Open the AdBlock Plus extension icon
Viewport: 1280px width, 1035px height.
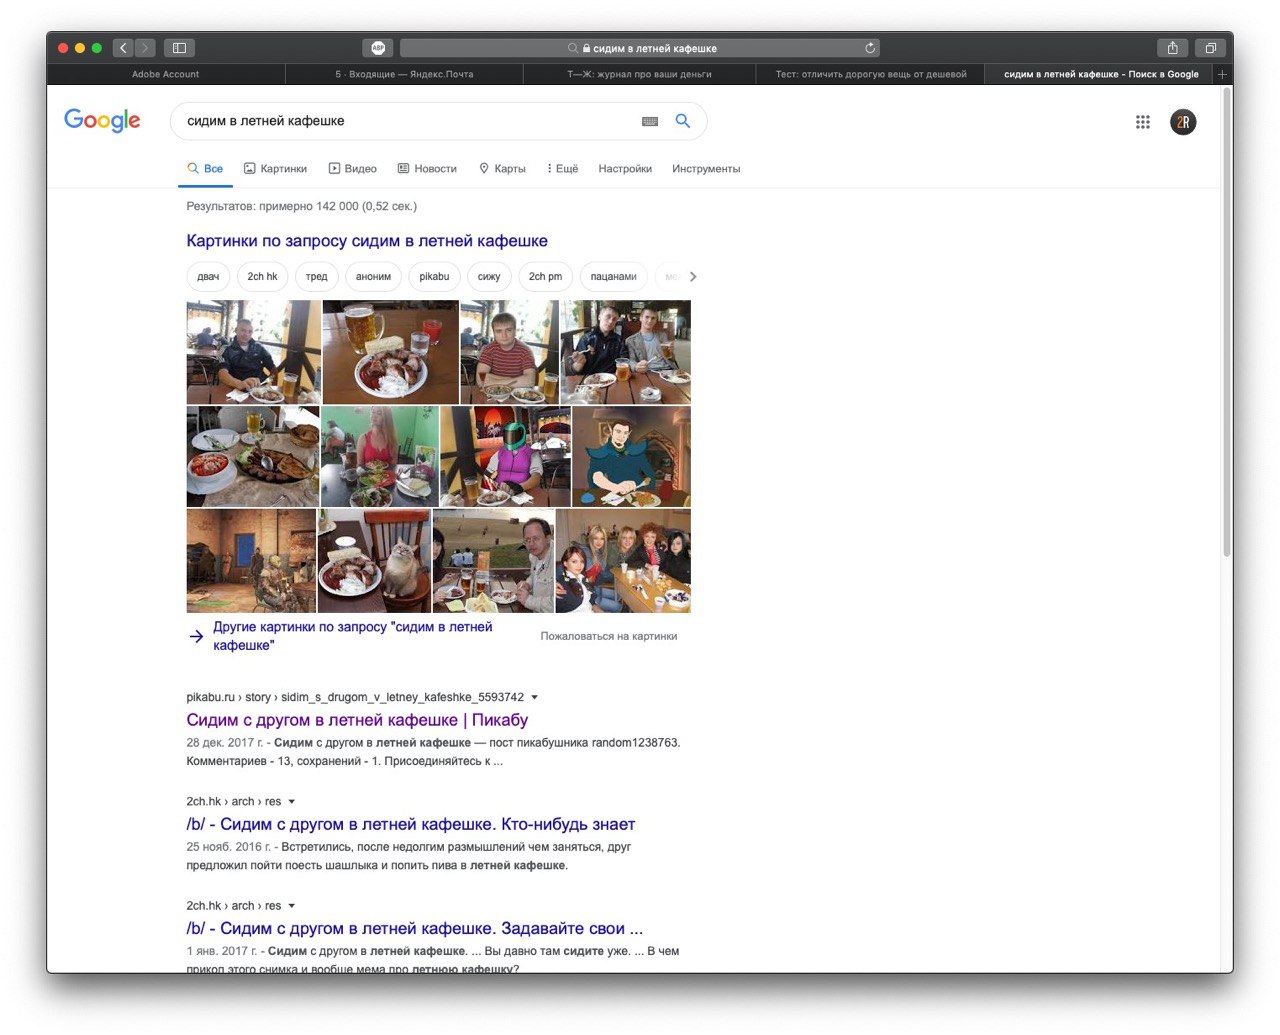pos(378,48)
